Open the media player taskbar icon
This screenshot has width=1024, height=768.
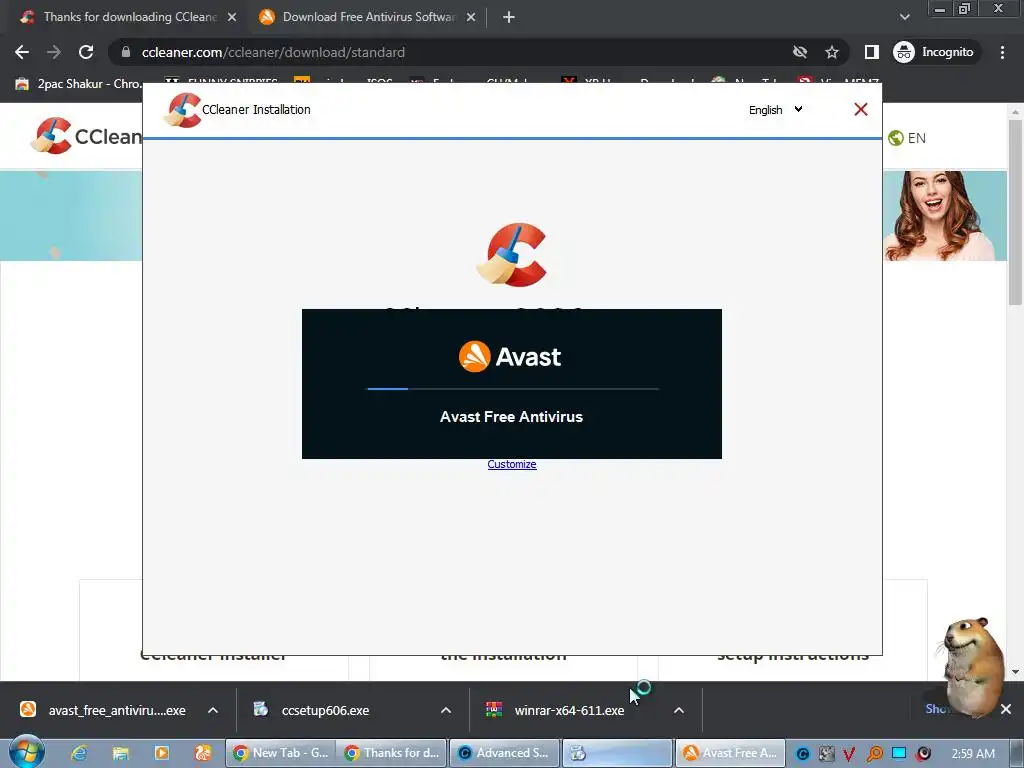161,753
